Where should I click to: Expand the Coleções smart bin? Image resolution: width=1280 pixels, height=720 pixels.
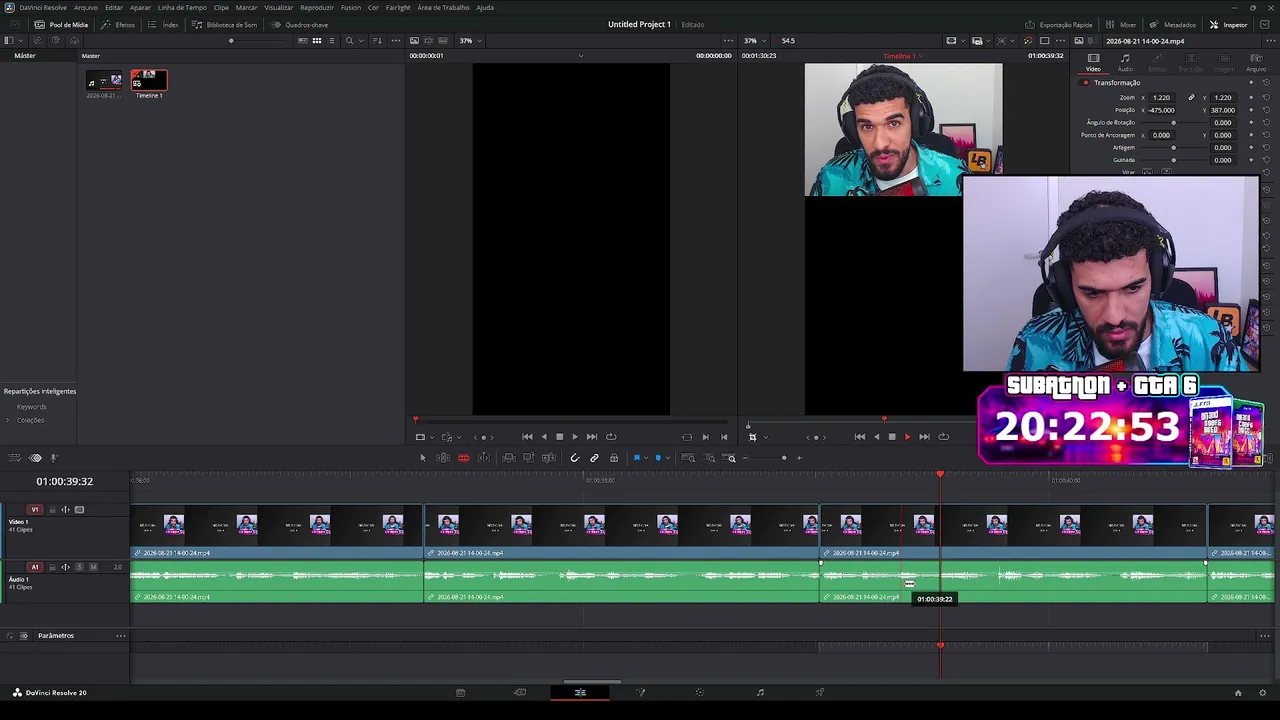pyautogui.click(x=8, y=420)
